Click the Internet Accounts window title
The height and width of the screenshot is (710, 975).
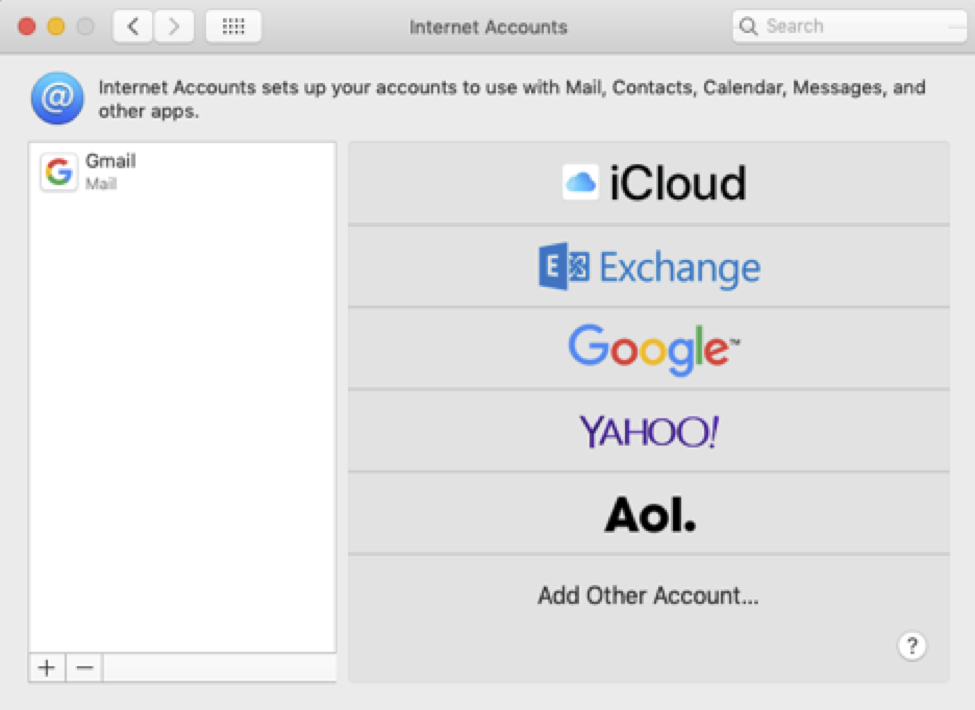pyautogui.click(x=488, y=27)
